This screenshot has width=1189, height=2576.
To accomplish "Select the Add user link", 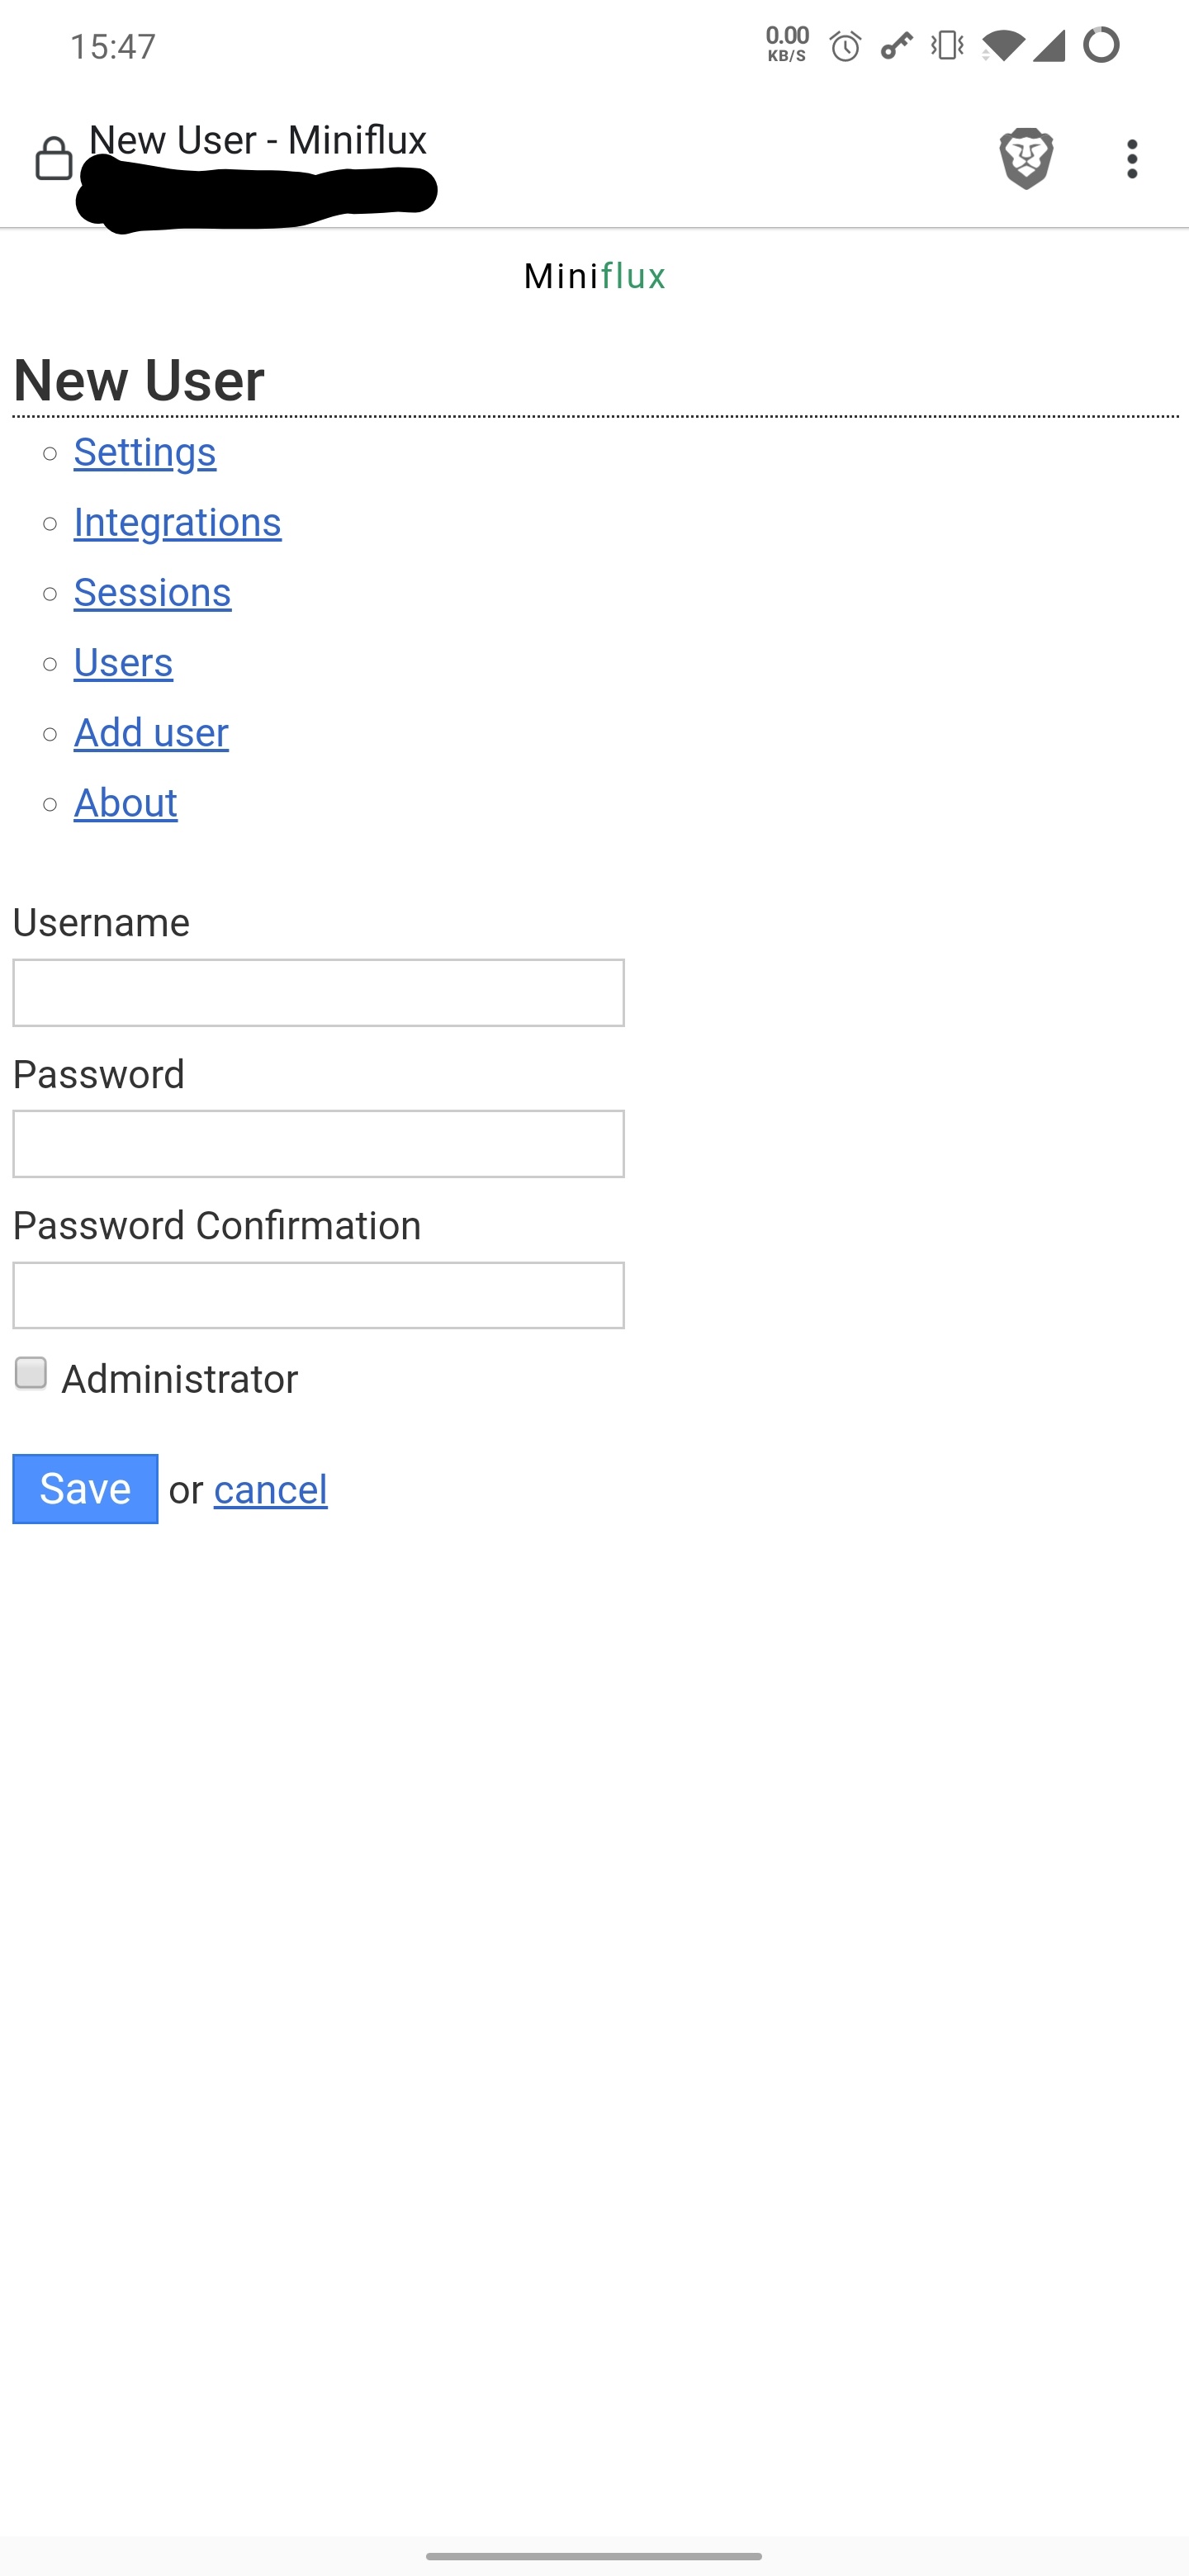I will [150, 732].
